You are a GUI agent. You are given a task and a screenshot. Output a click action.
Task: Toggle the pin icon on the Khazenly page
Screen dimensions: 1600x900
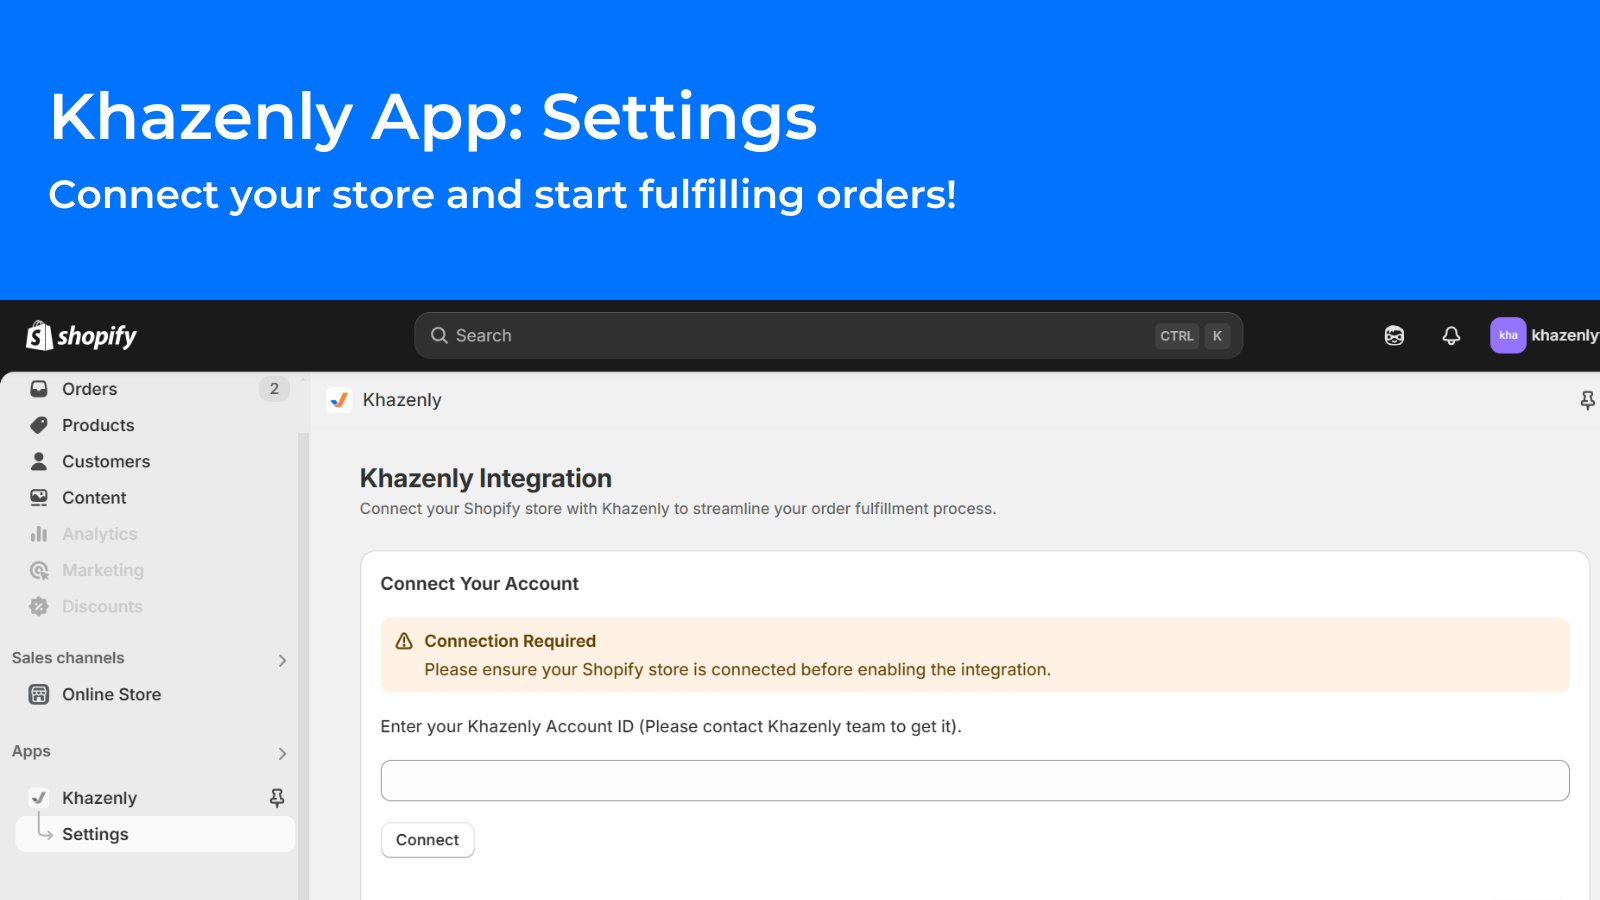coord(1587,400)
